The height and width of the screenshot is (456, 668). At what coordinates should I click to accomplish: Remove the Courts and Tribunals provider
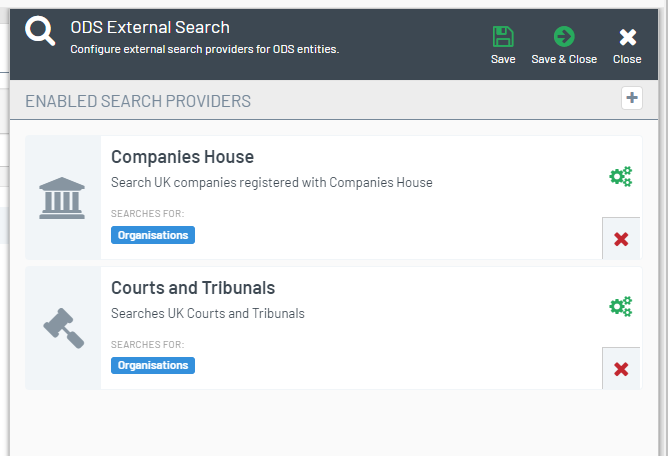621,369
